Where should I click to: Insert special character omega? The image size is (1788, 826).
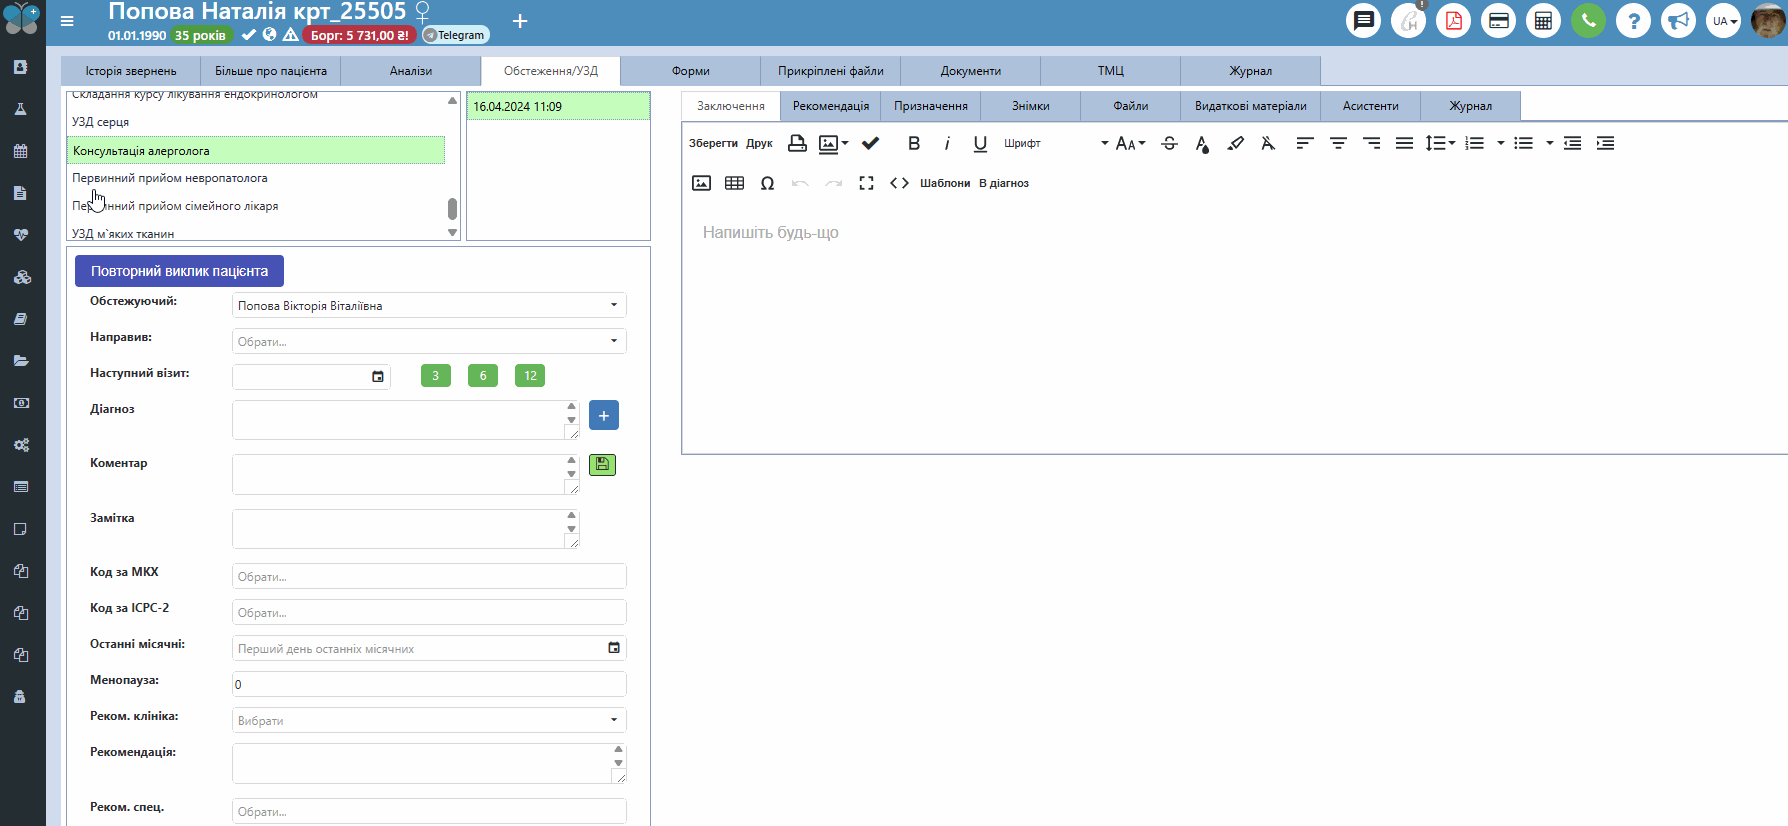(x=767, y=183)
